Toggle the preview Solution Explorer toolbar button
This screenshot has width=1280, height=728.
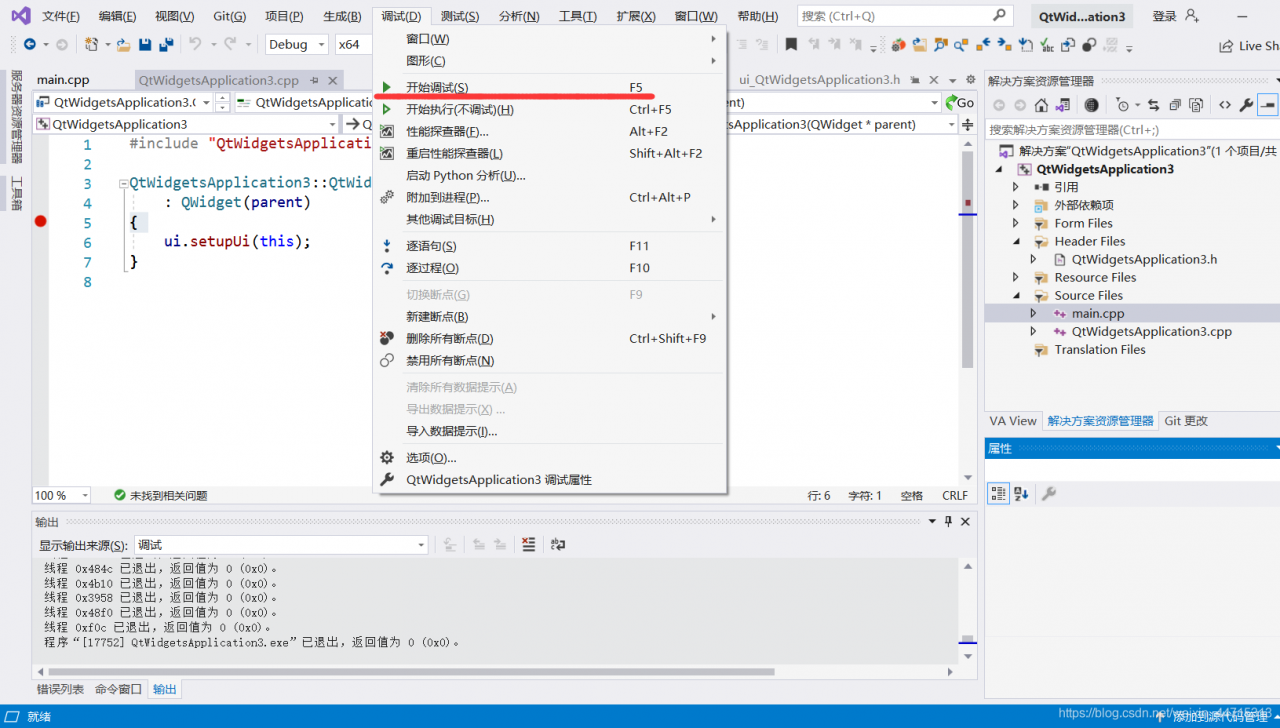pos(1267,105)
